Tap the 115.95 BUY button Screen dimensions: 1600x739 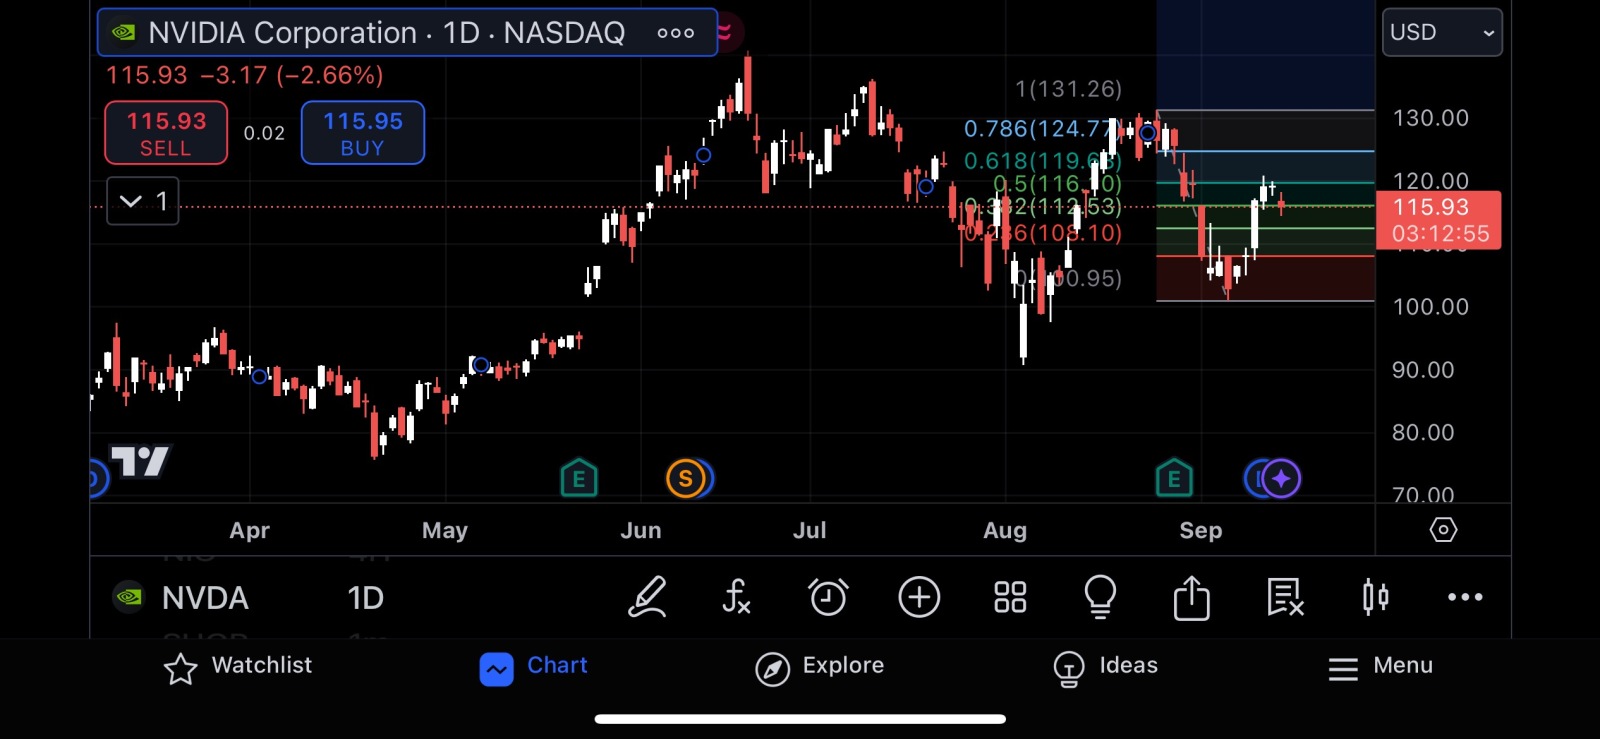tap(363, 133)
